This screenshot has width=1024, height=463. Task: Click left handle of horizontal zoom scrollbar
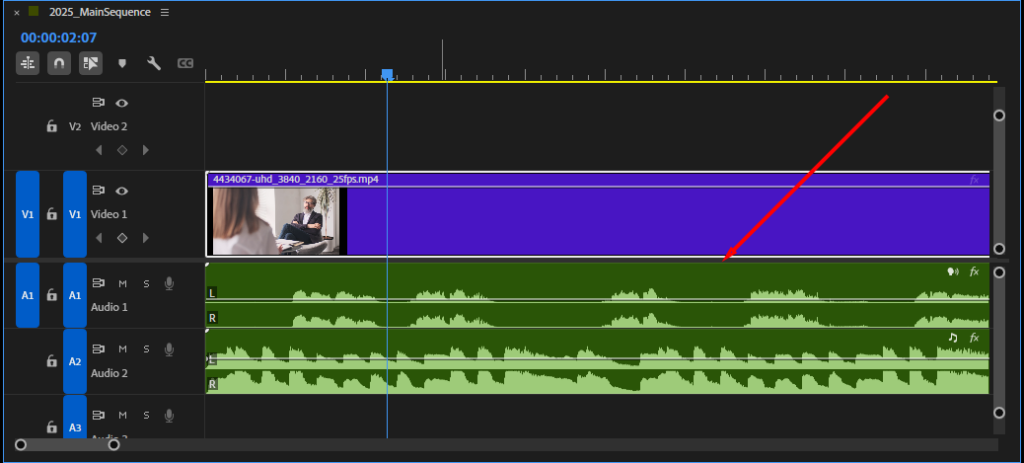pyautogui.click(x=21, y=445)
